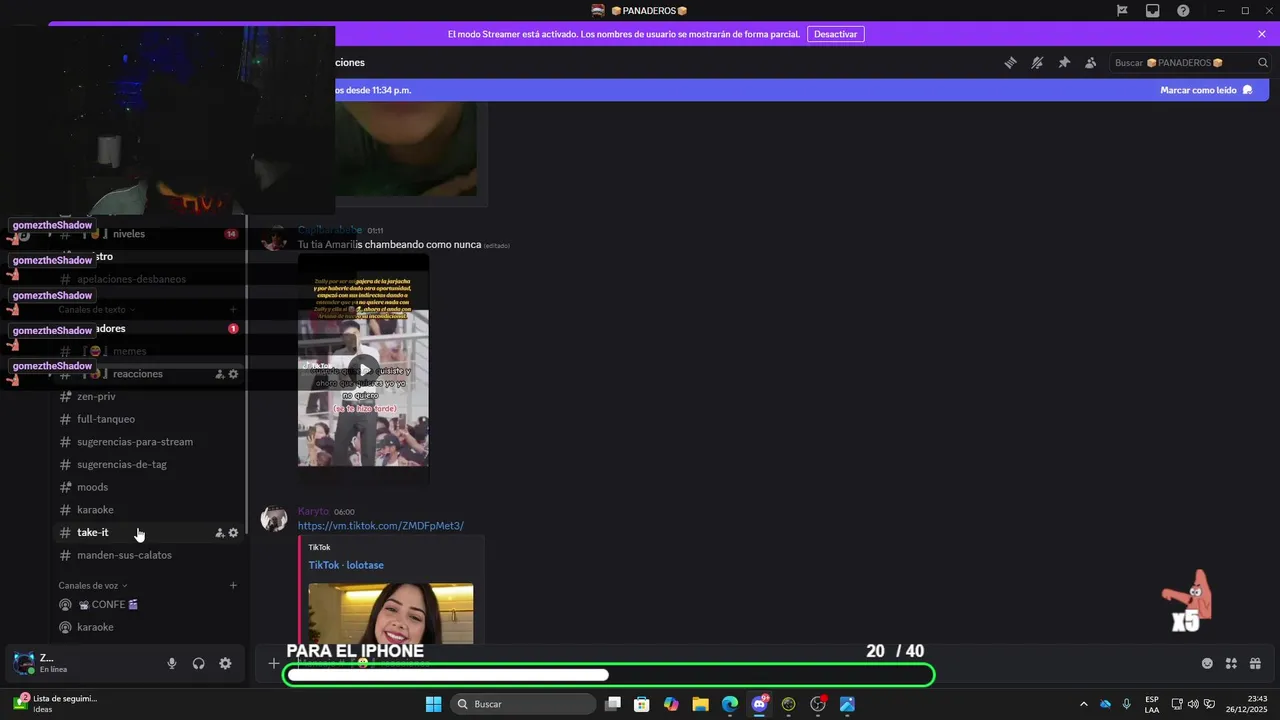This screenshot has height=720, width=1280.
Task: Open Lista de seguimiento widget
Action: (56, 704)
